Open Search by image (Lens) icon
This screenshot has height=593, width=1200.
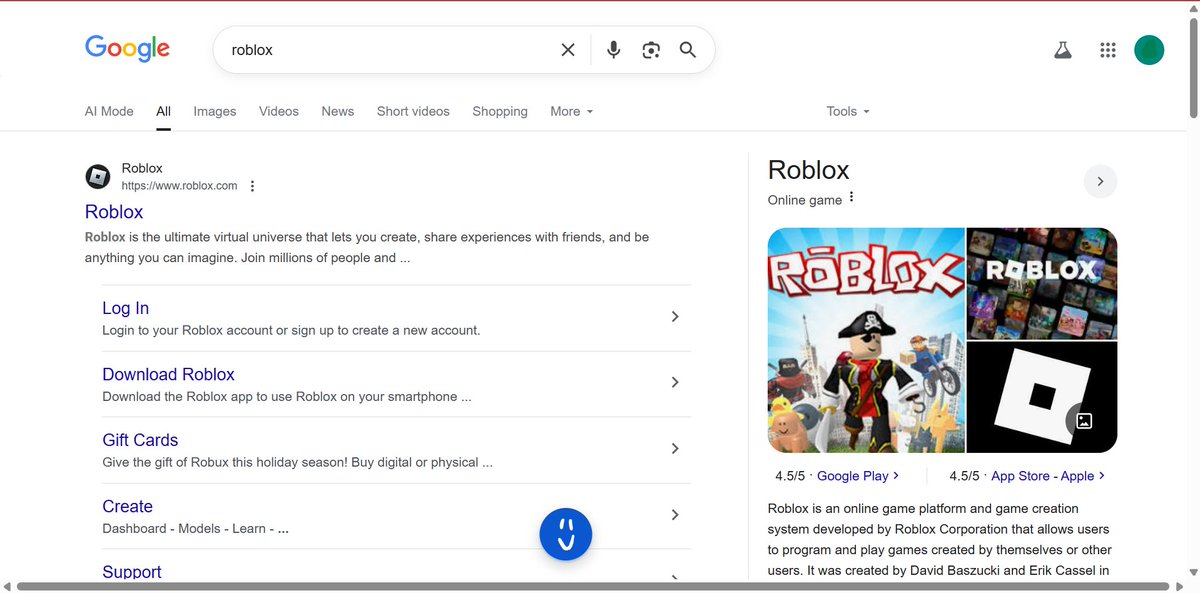[651, 50]
